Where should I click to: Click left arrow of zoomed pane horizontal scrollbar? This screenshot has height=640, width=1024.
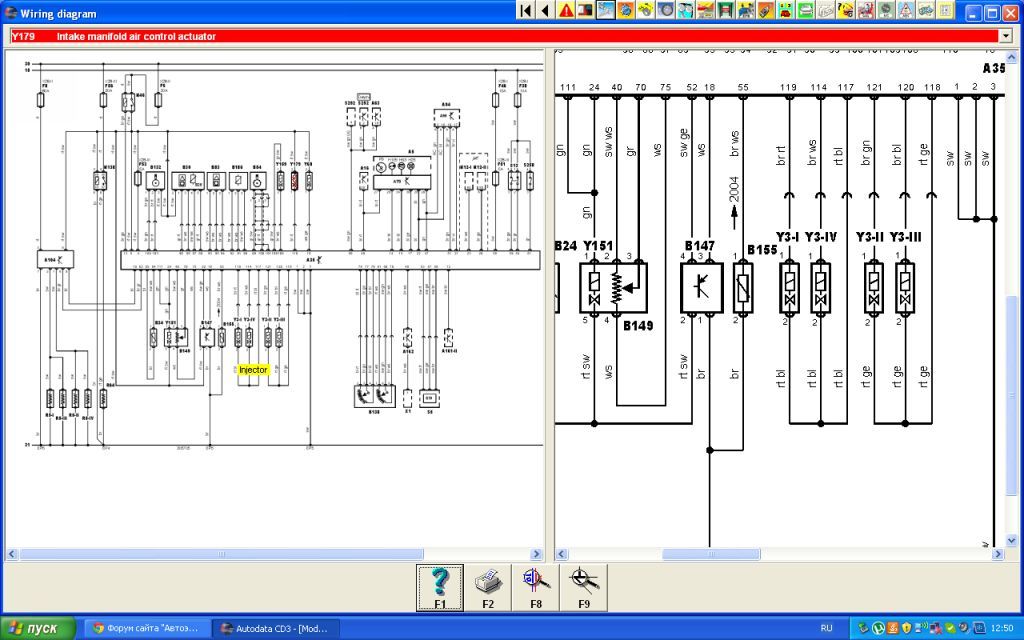pos(562,554)
